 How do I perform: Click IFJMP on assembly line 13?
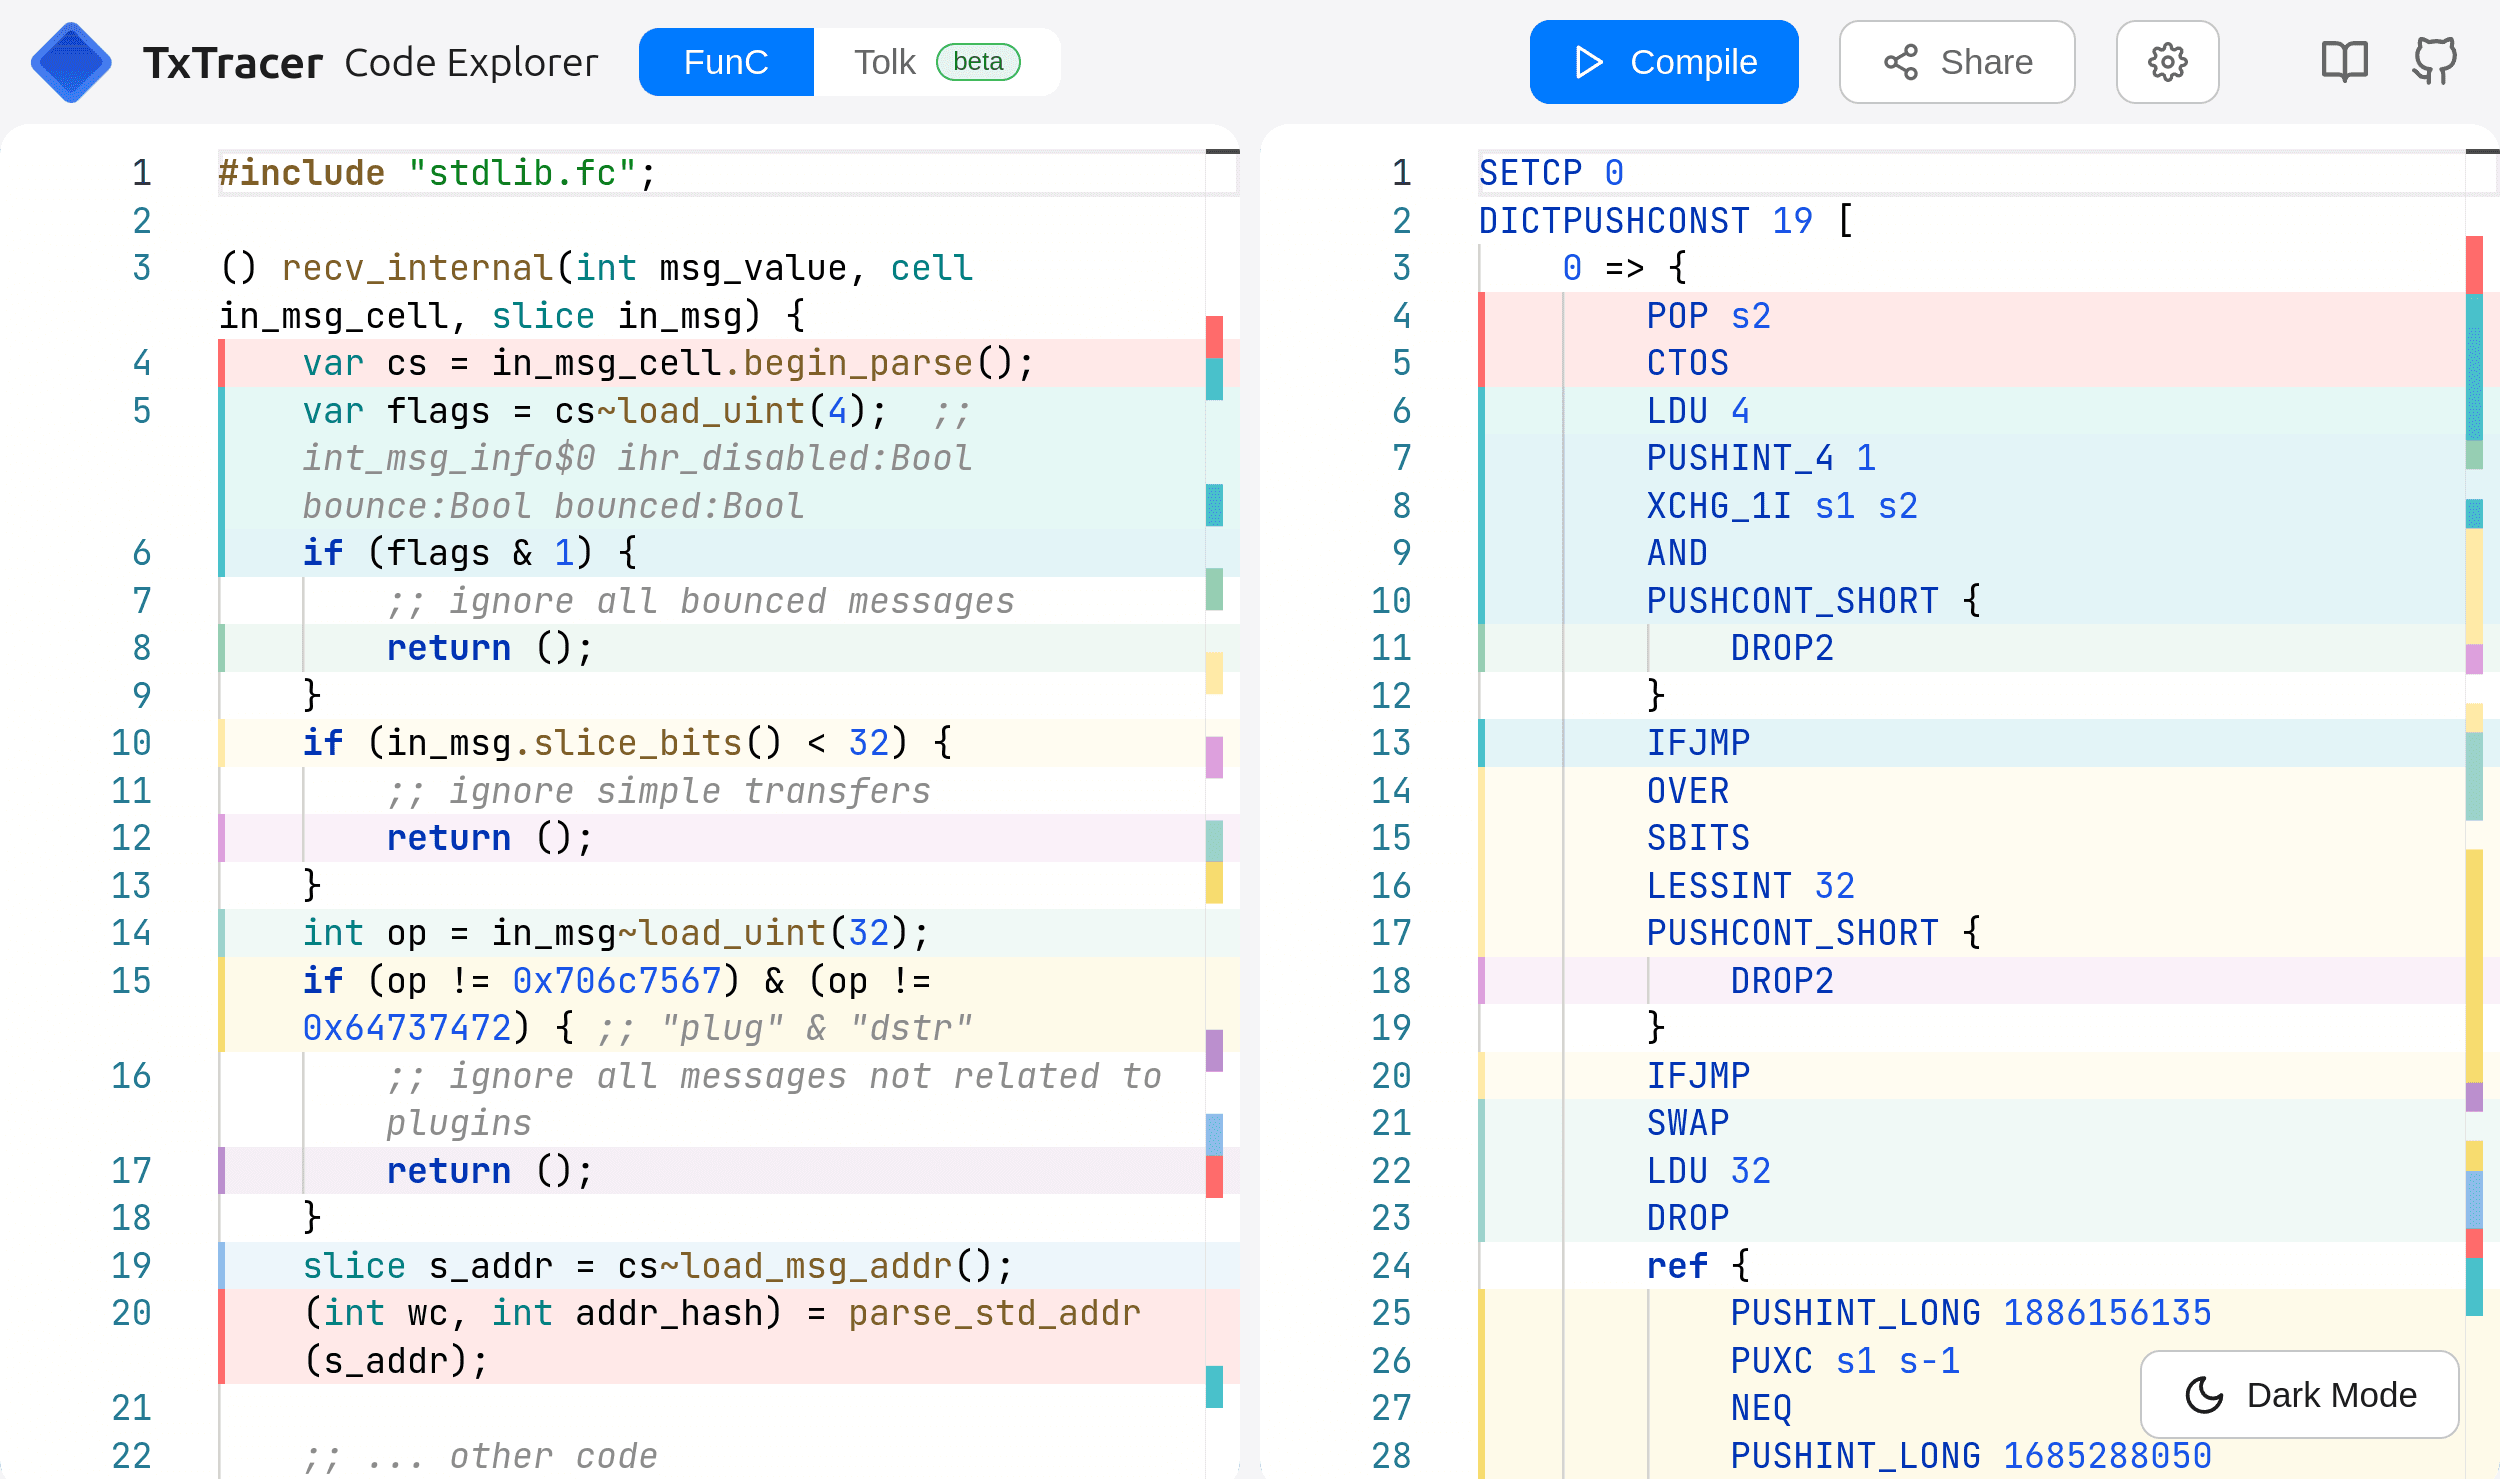[x=1698, y=743]
